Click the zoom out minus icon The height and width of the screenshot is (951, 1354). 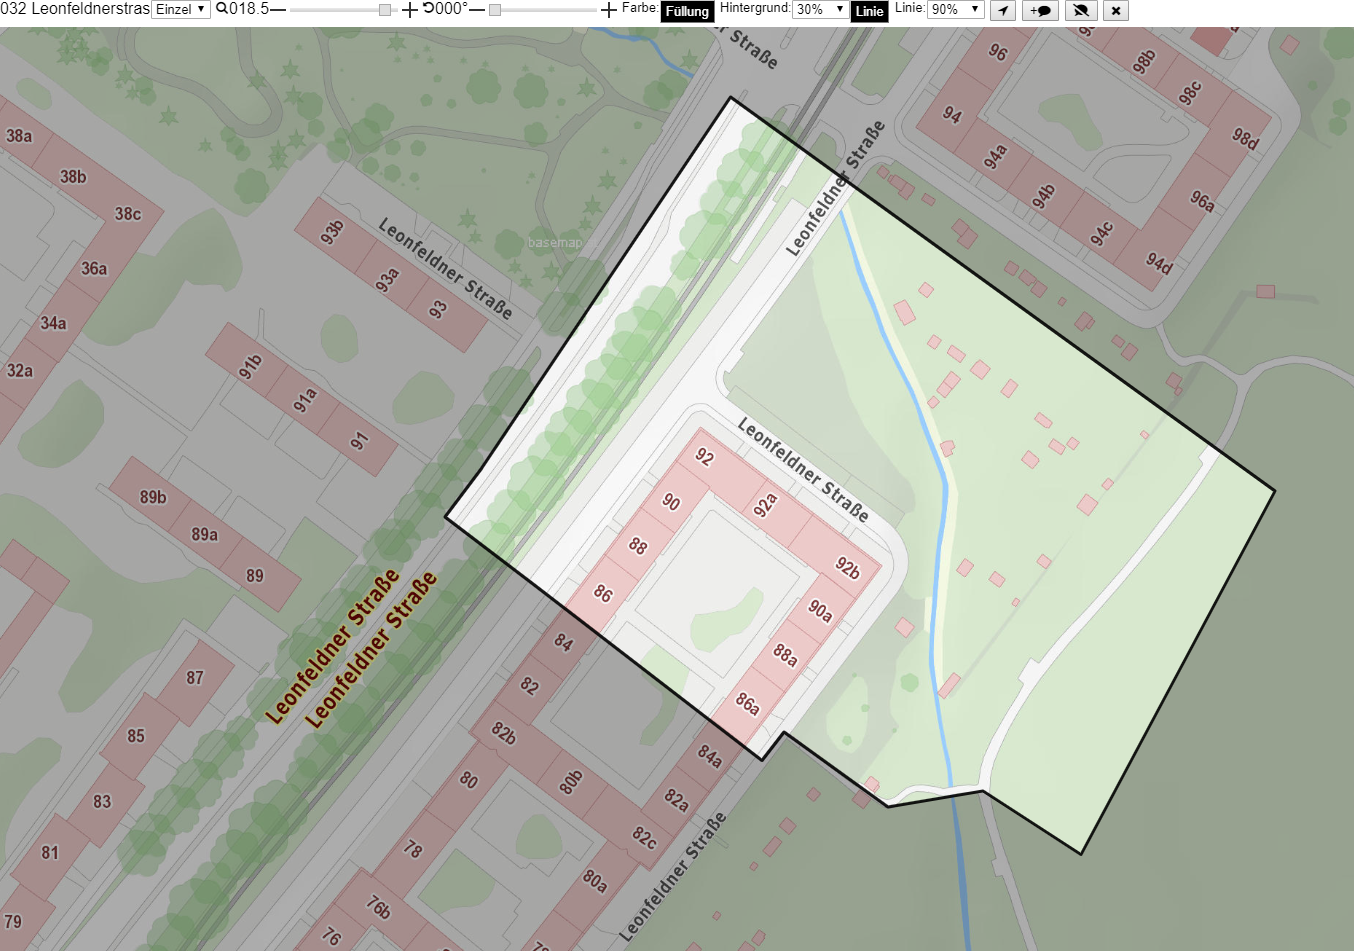pyautogui.click(x=277, y=10)
